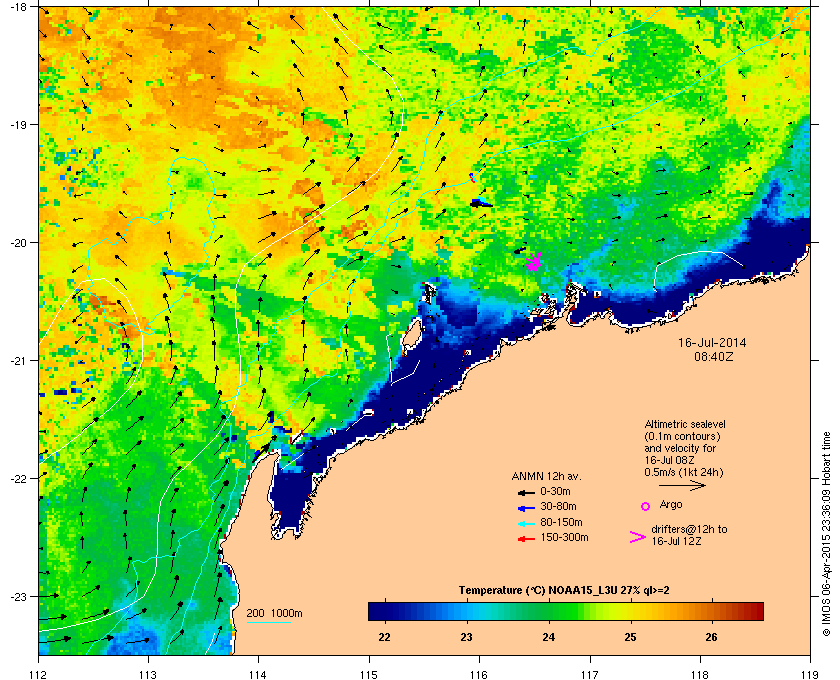Click the colorbar tick label 23
Screen dimensions: 840x680
pos(466,638)
